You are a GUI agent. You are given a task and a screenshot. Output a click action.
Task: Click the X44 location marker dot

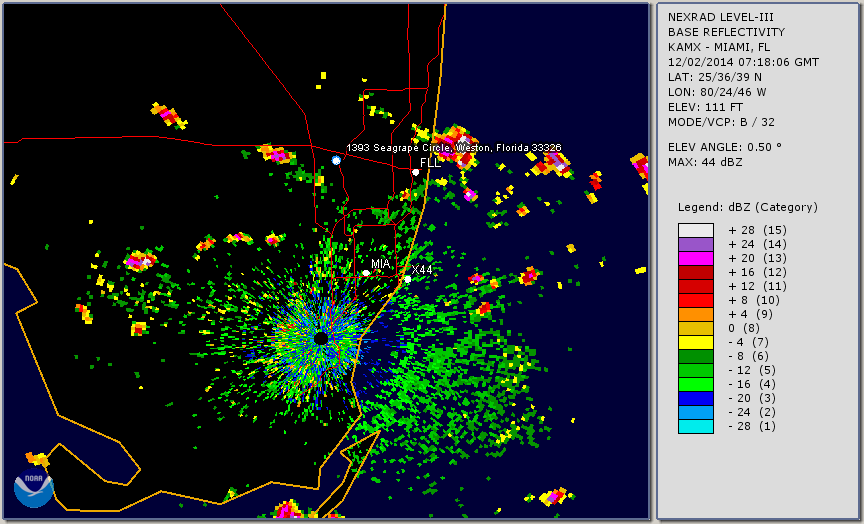[x=408, y=279]
